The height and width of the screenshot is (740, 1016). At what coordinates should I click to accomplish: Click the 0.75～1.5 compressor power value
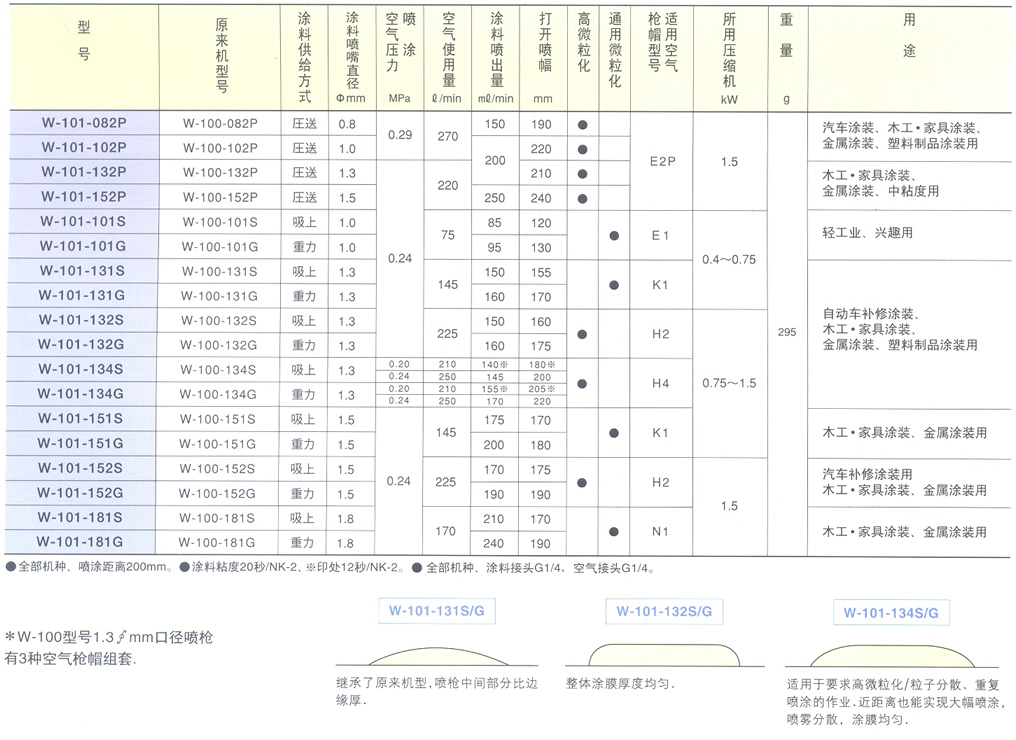[729, 383]
